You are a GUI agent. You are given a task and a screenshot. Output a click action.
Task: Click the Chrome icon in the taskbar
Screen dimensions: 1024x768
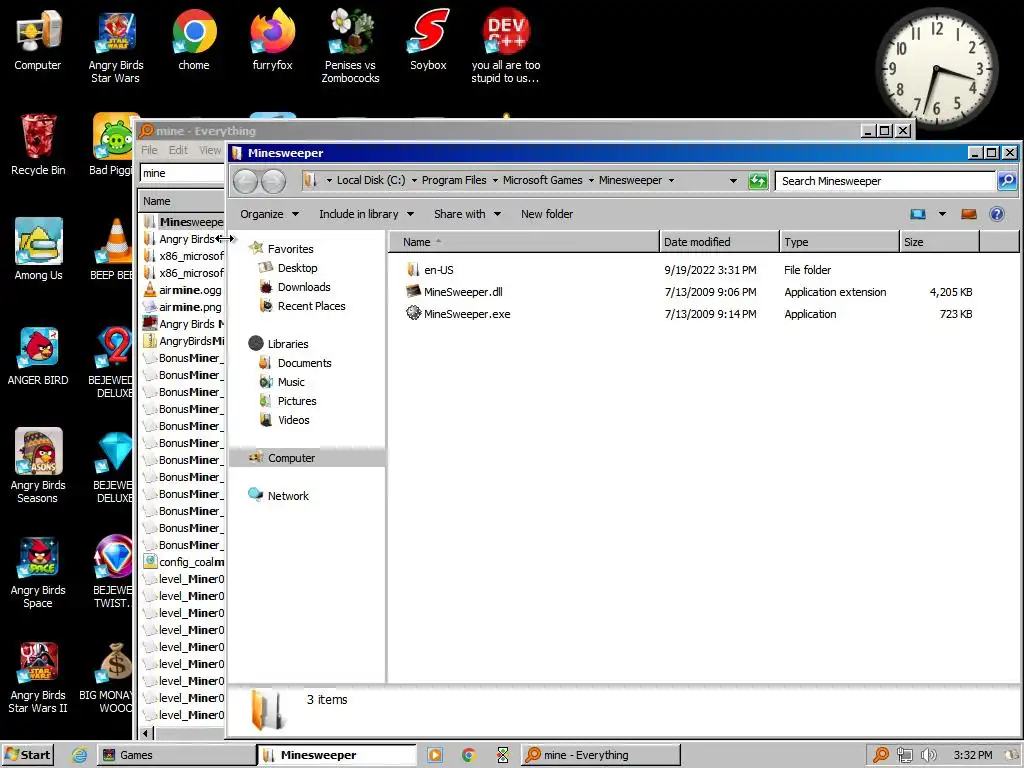[468, 755]
